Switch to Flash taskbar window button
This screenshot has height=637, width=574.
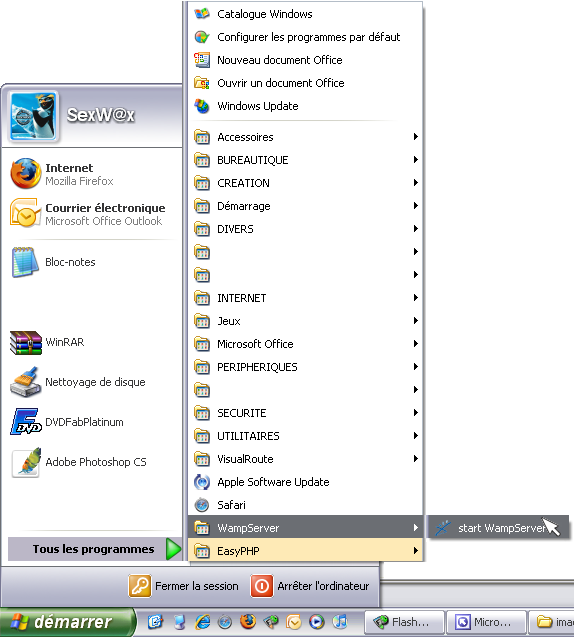click(x=404, y=622)
